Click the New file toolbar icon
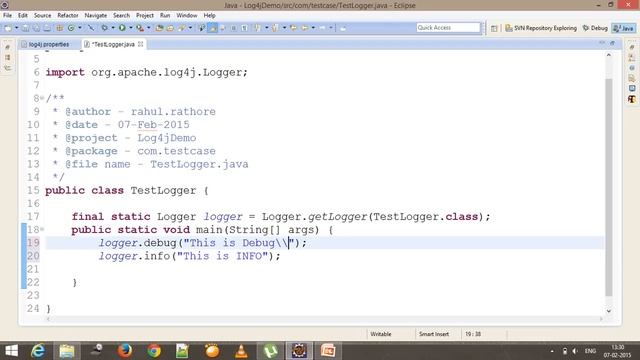 (x=8, y=28)
